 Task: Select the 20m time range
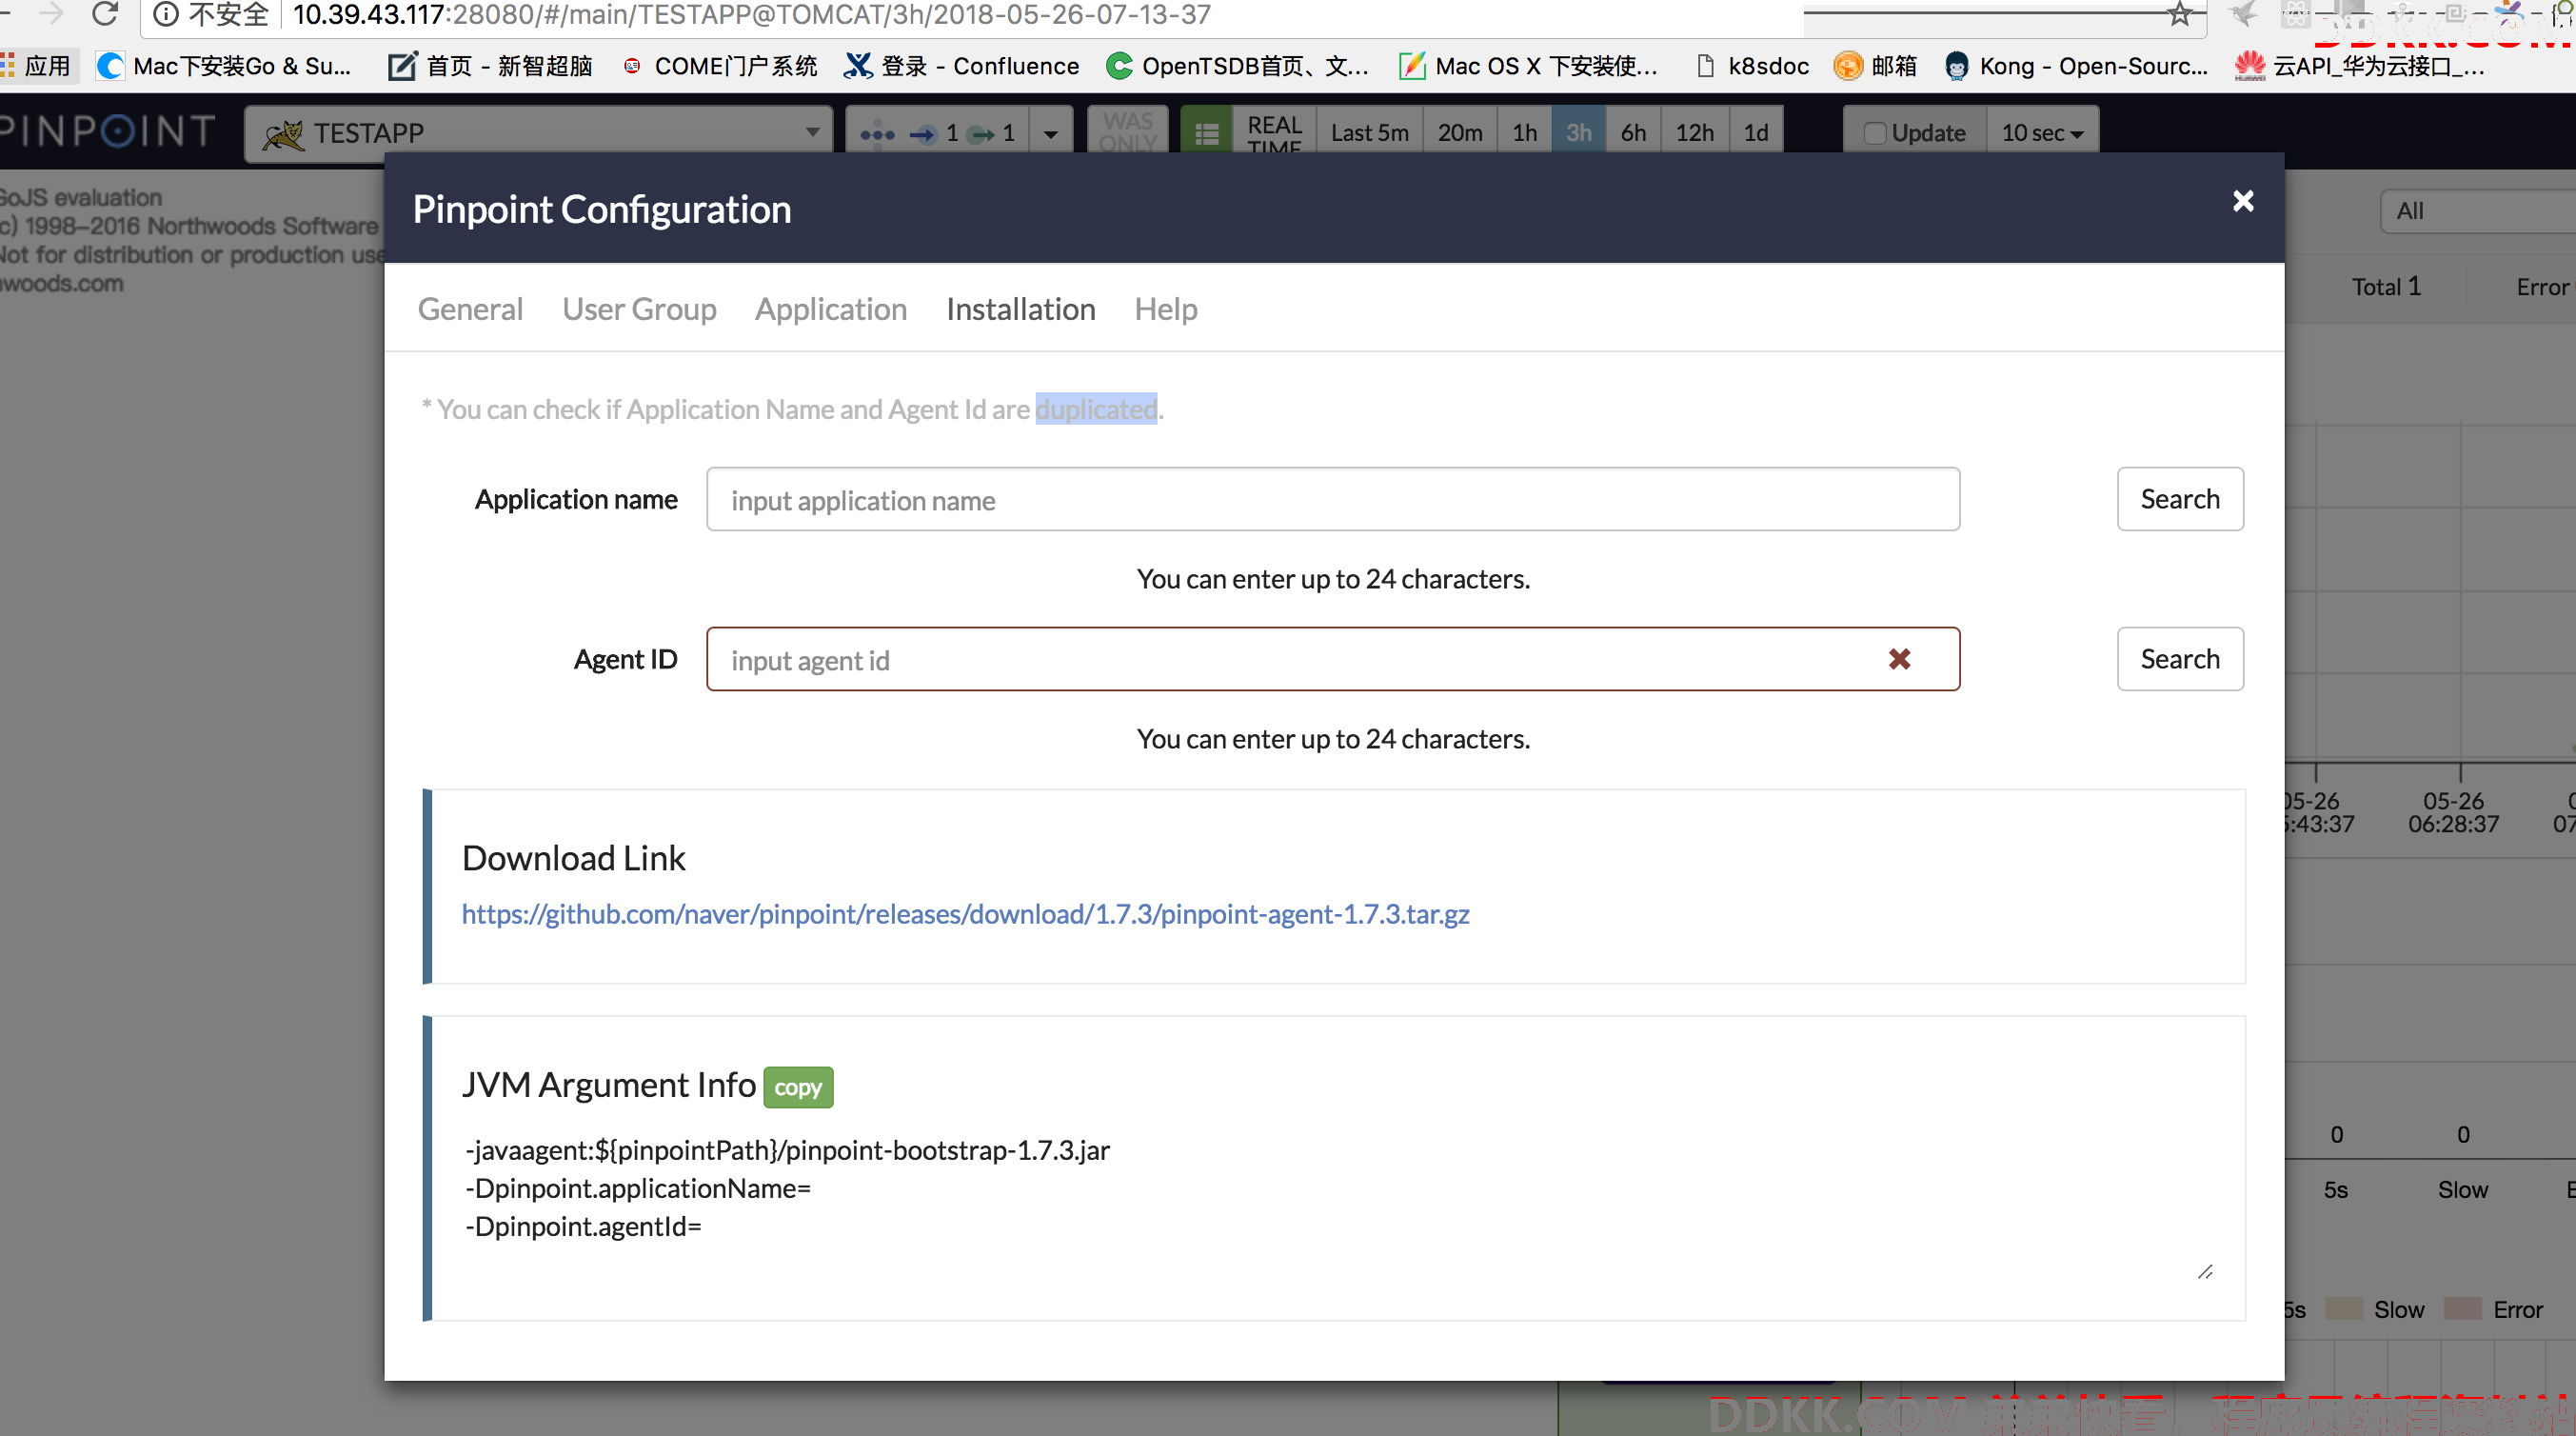point(1459,132)
